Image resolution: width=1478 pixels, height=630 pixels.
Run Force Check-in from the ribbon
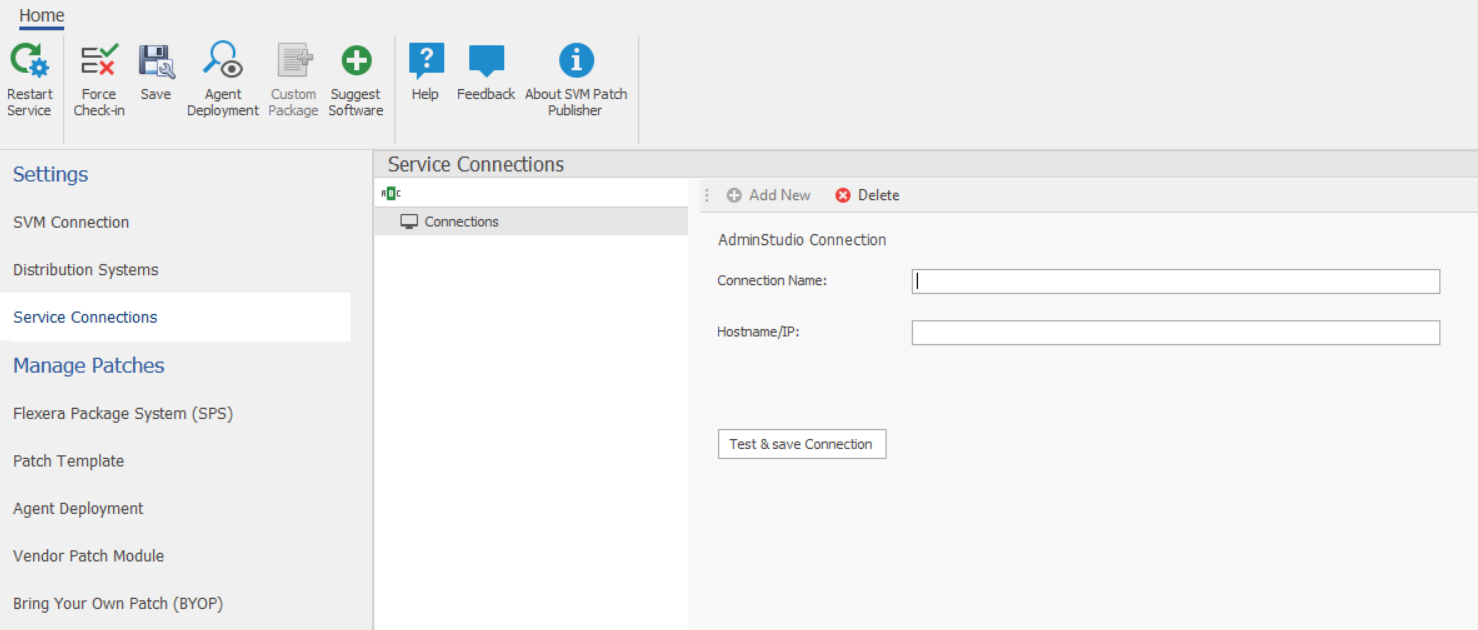click(99, 62)
